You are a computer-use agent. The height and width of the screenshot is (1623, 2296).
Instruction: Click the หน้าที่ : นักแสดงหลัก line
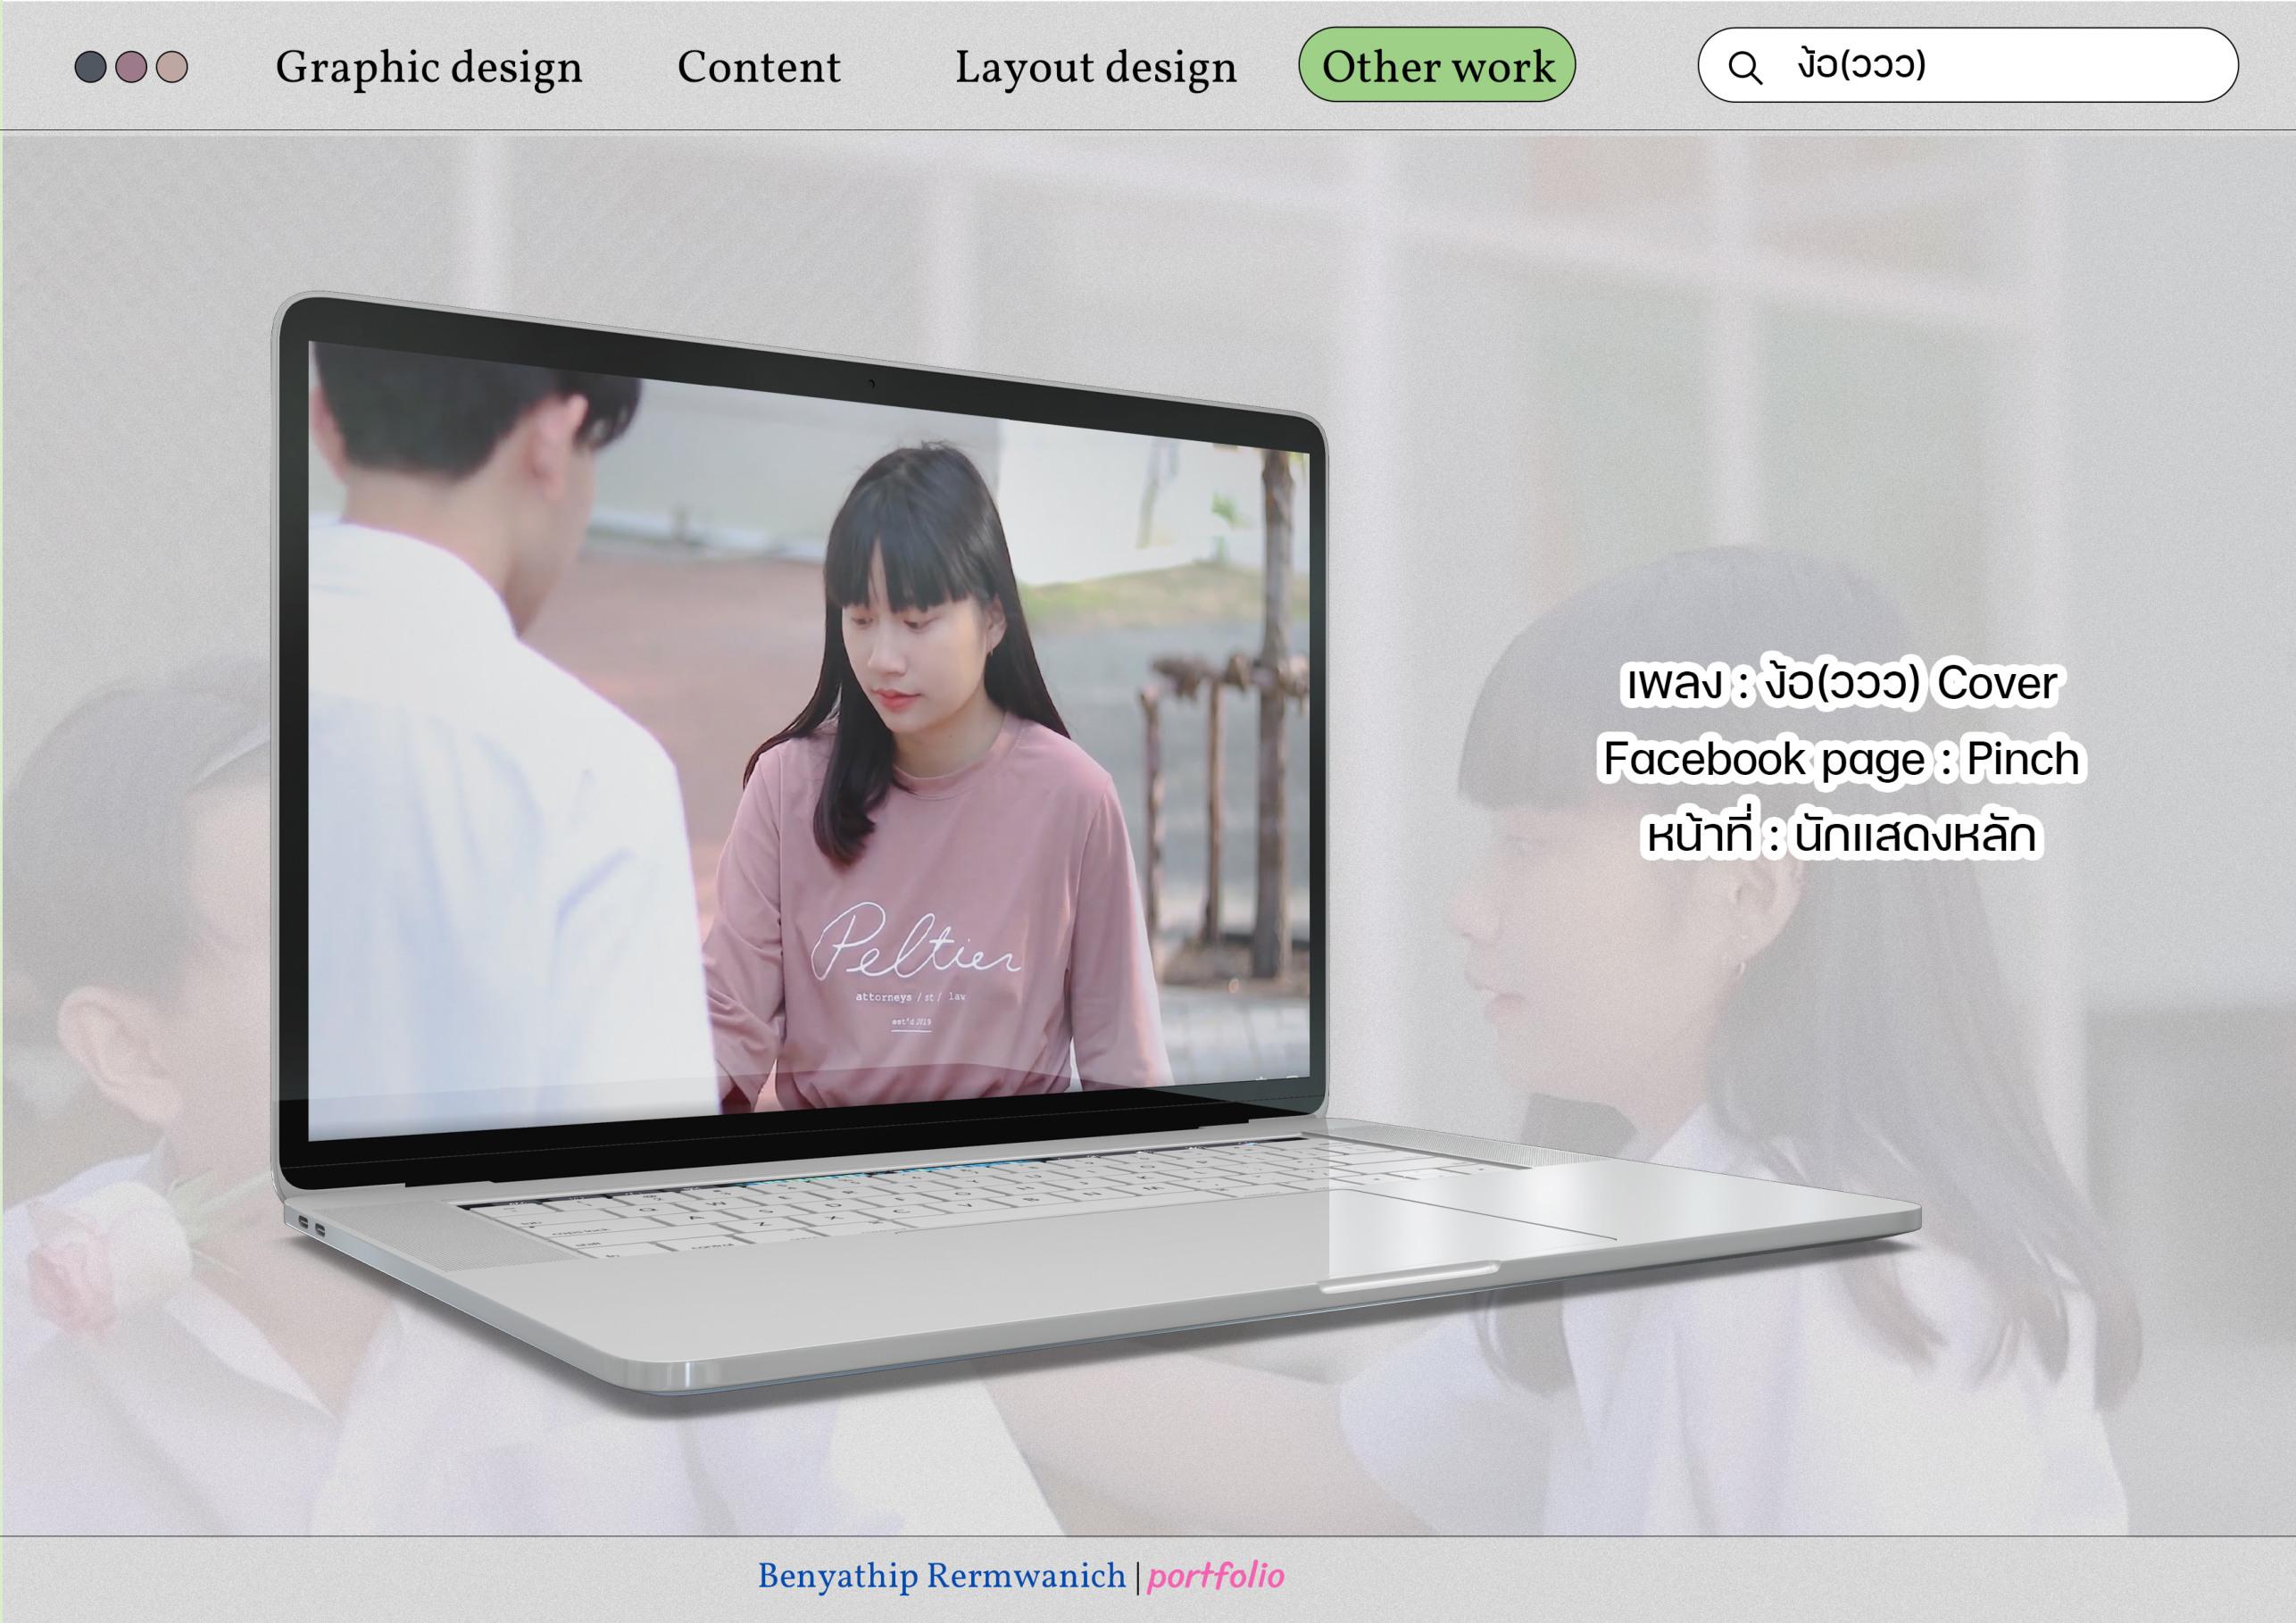click(x=1840, y=835)
